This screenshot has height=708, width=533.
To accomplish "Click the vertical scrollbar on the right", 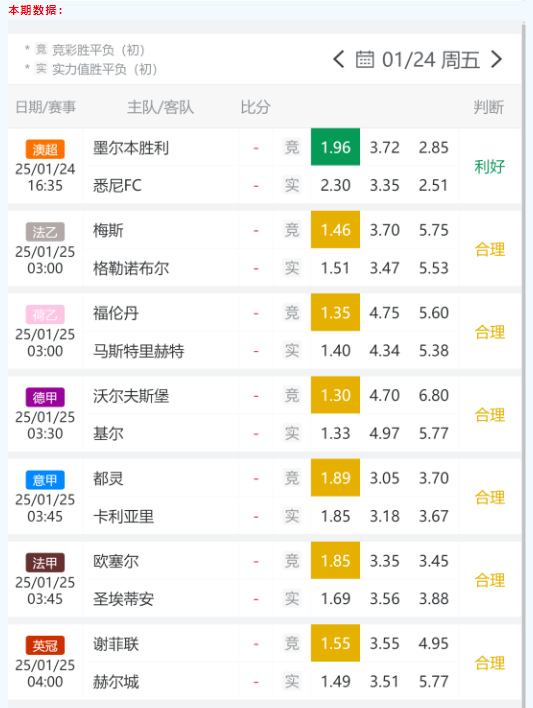I will 524,361.
